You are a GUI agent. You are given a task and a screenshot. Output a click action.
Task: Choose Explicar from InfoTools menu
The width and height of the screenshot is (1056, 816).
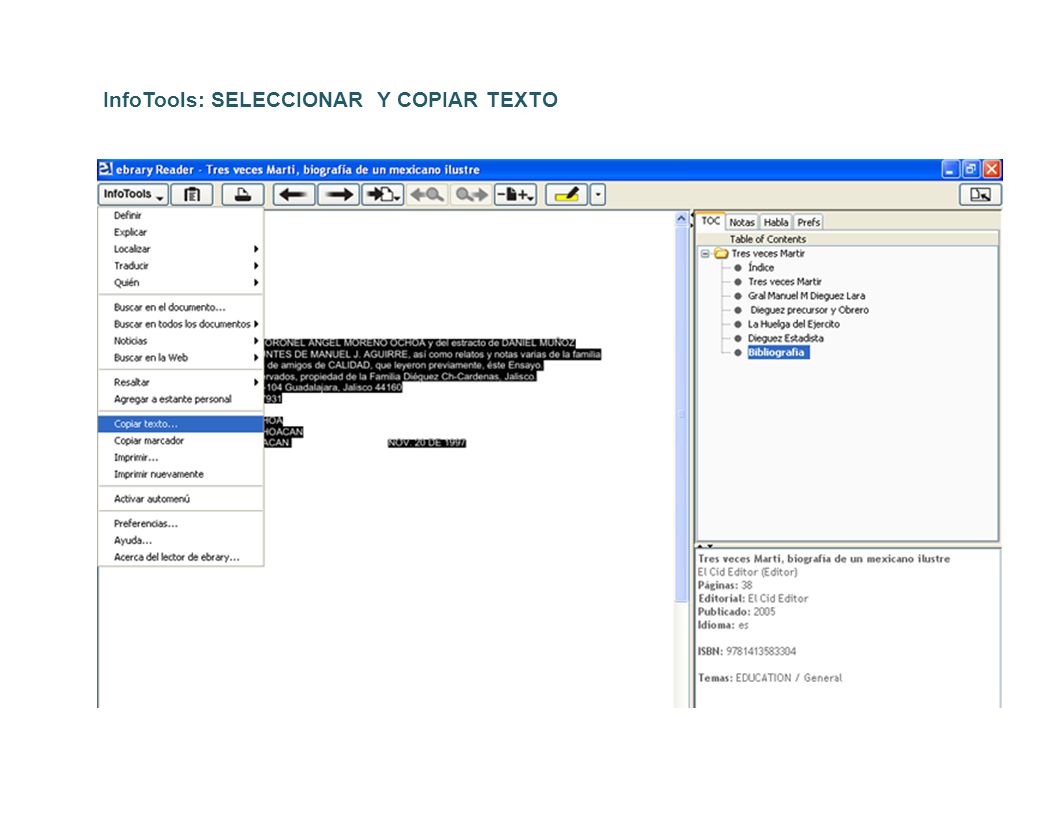[x=180, y=232]
